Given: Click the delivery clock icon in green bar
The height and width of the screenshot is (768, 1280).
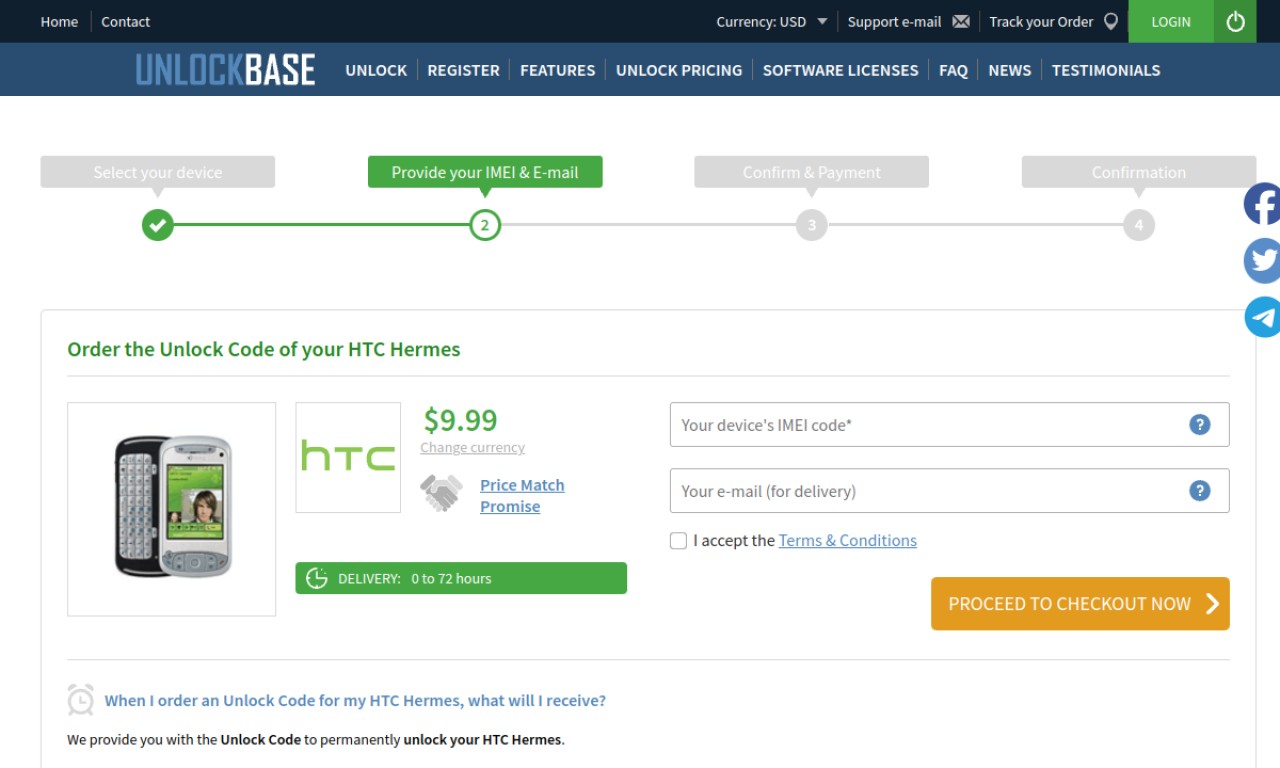Looking at the screenshot, I should click(316, 578).
